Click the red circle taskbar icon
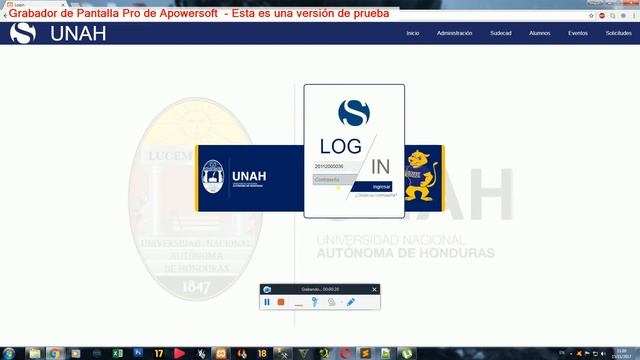 point(345,353)
